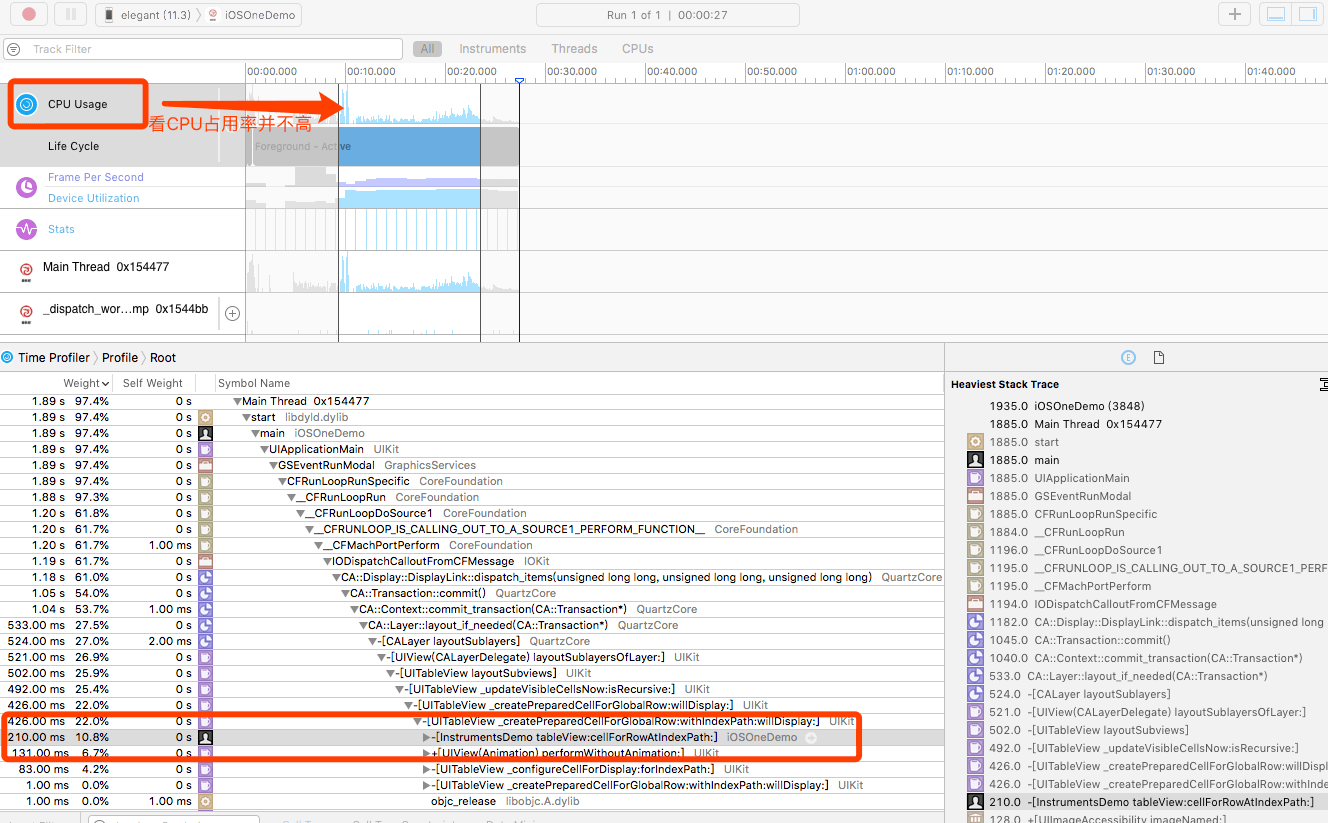Click the Track Filter input field
Image resolution: width=1328 pixels, height=823 pixels.
coord(210,49)
